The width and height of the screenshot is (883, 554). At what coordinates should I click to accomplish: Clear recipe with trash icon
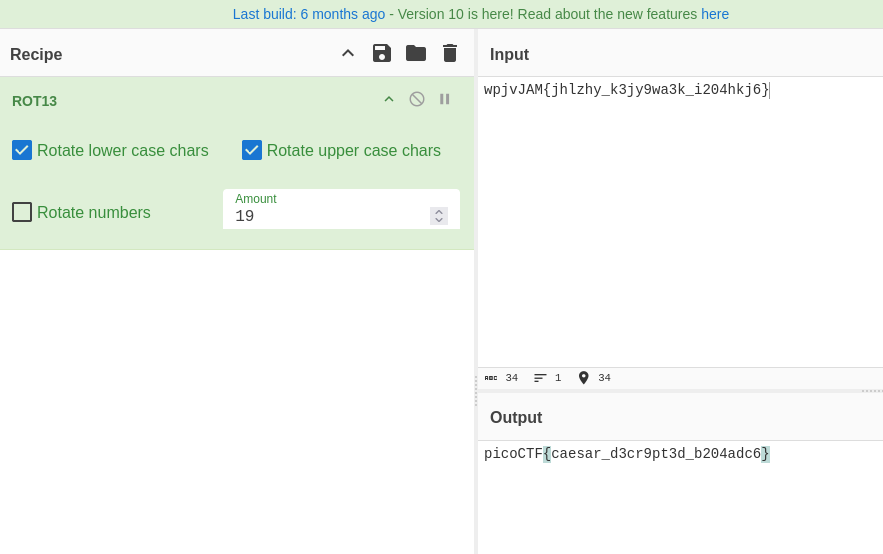pos(450,53)
